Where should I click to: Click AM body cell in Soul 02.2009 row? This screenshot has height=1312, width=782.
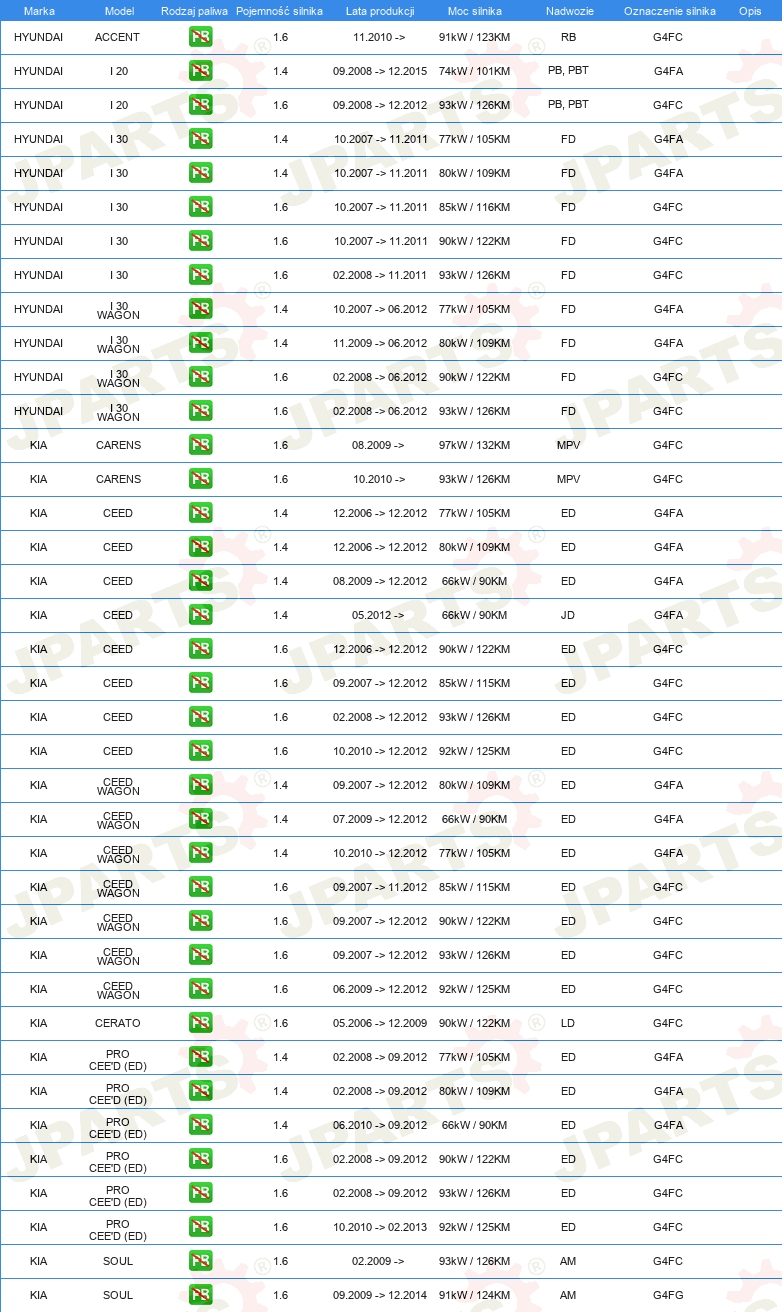click(x=568, y=1261)
